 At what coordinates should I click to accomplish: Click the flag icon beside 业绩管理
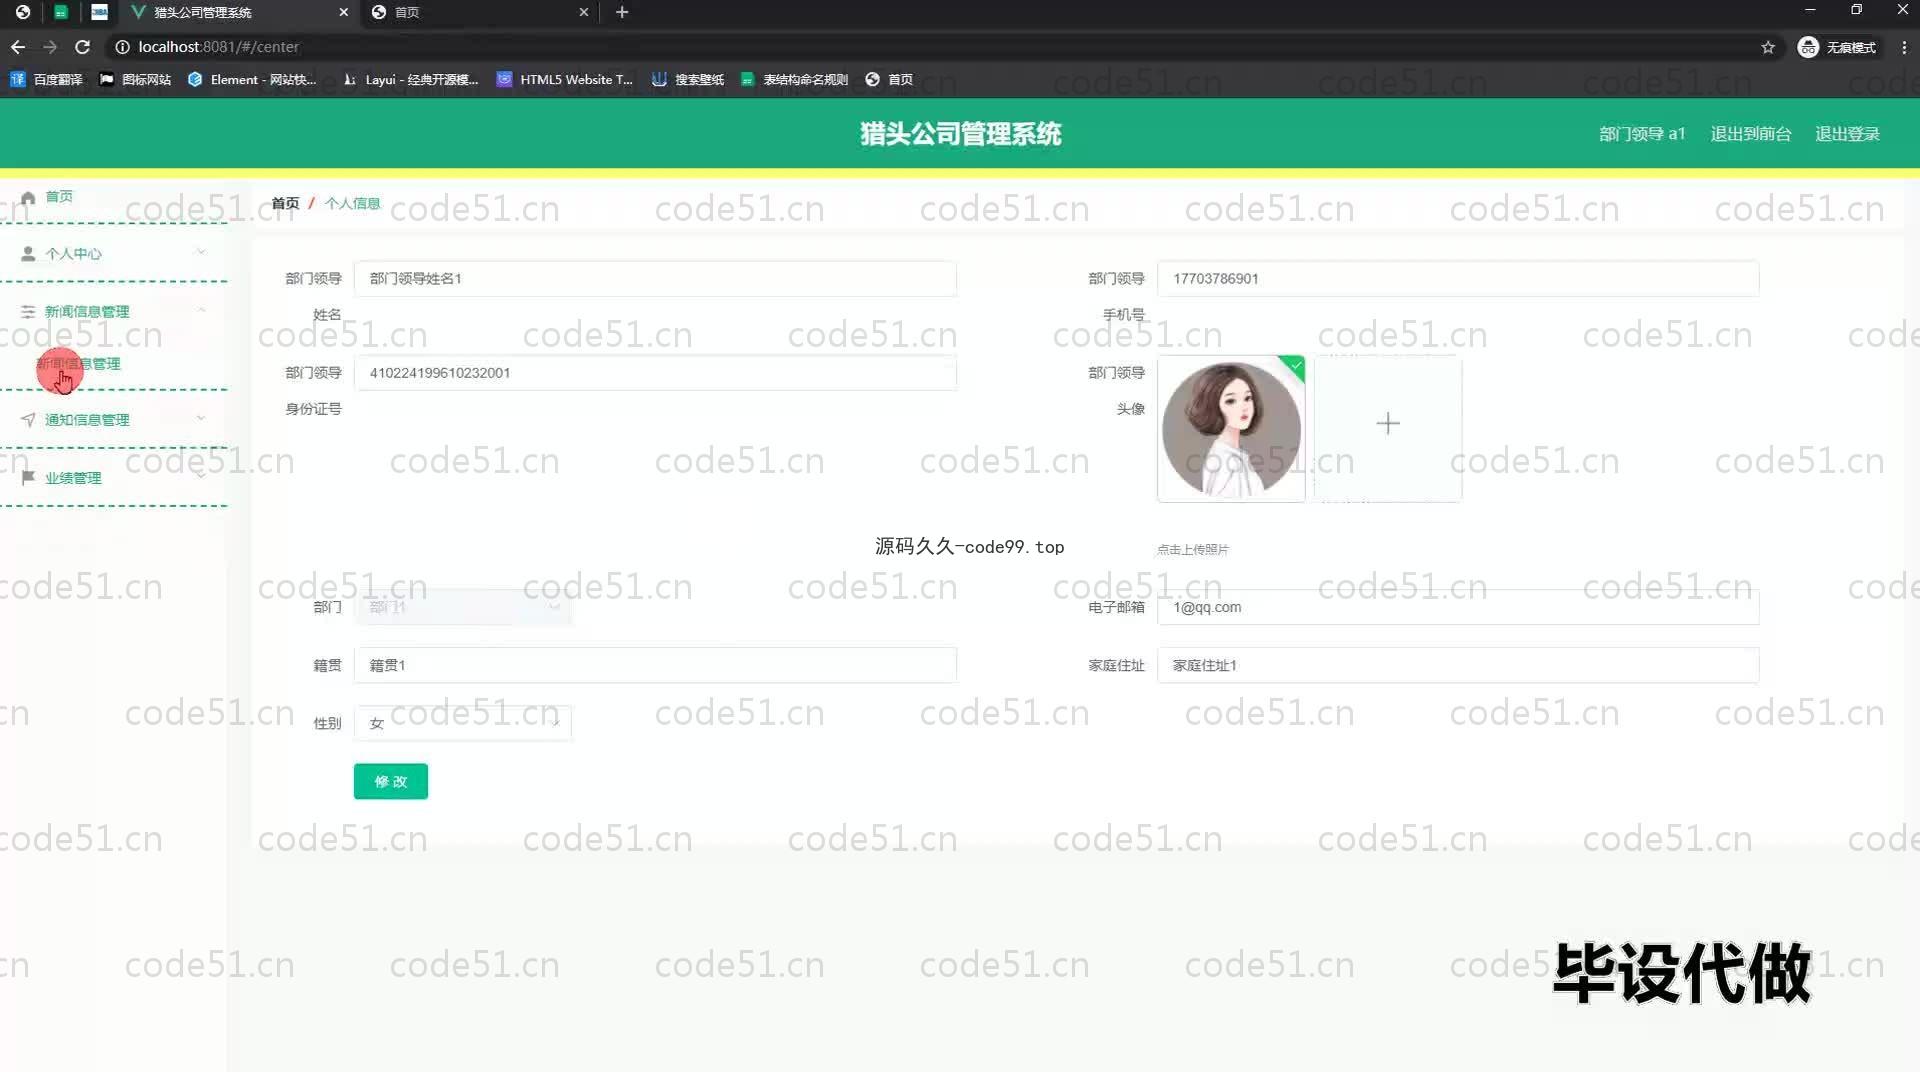click(28, 478)
